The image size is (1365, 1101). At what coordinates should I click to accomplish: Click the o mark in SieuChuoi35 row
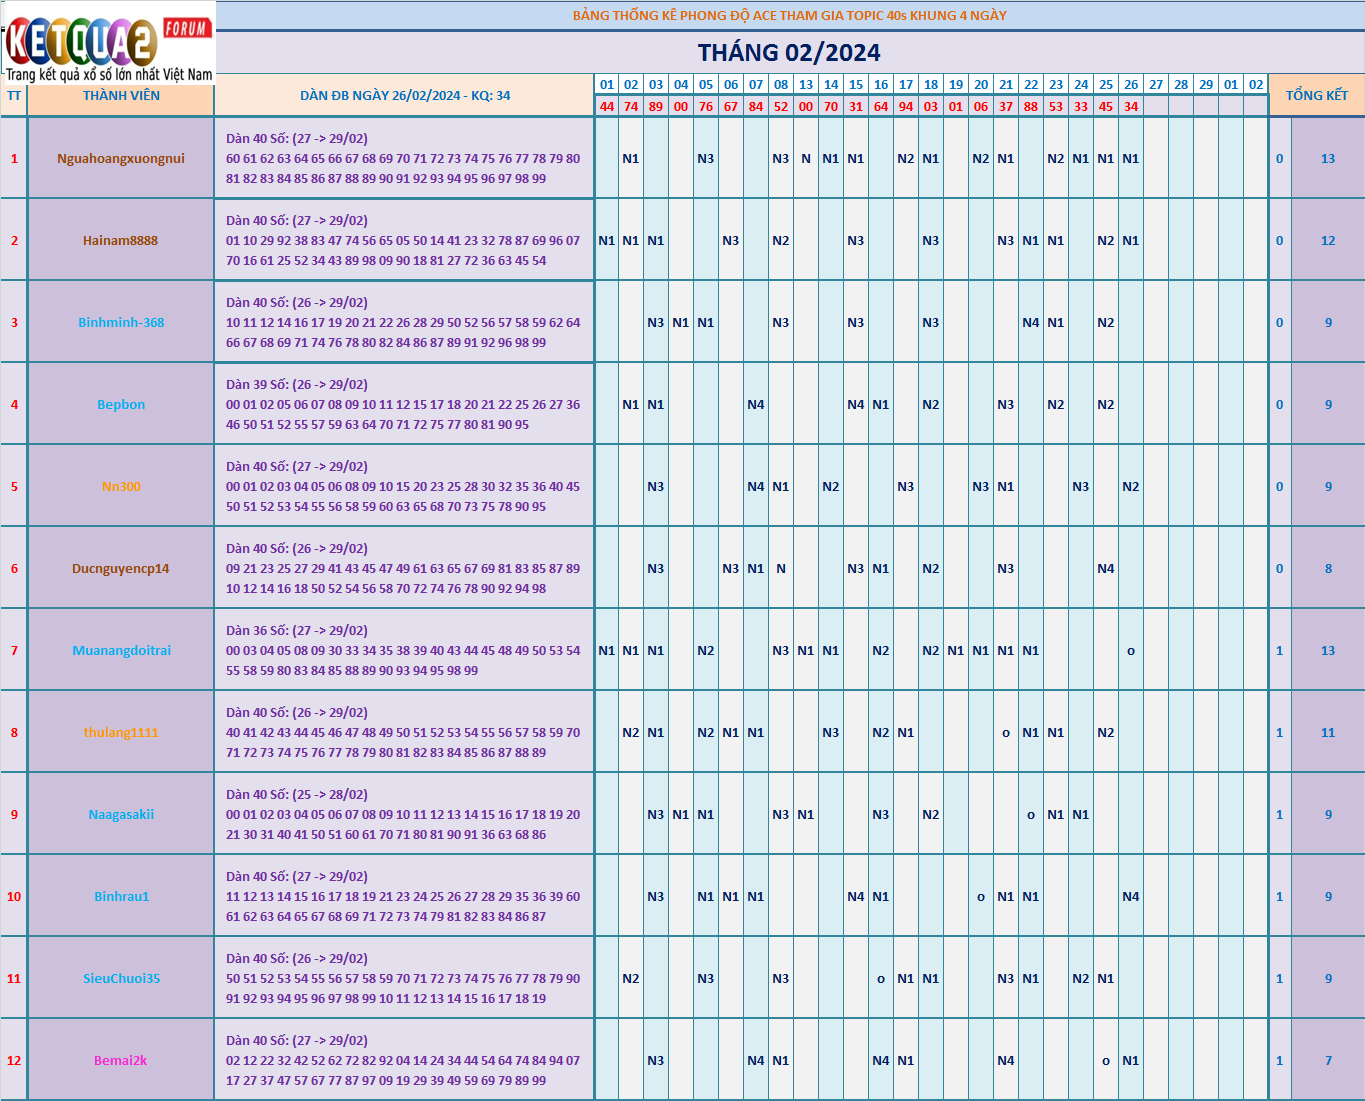coord(881,979)
